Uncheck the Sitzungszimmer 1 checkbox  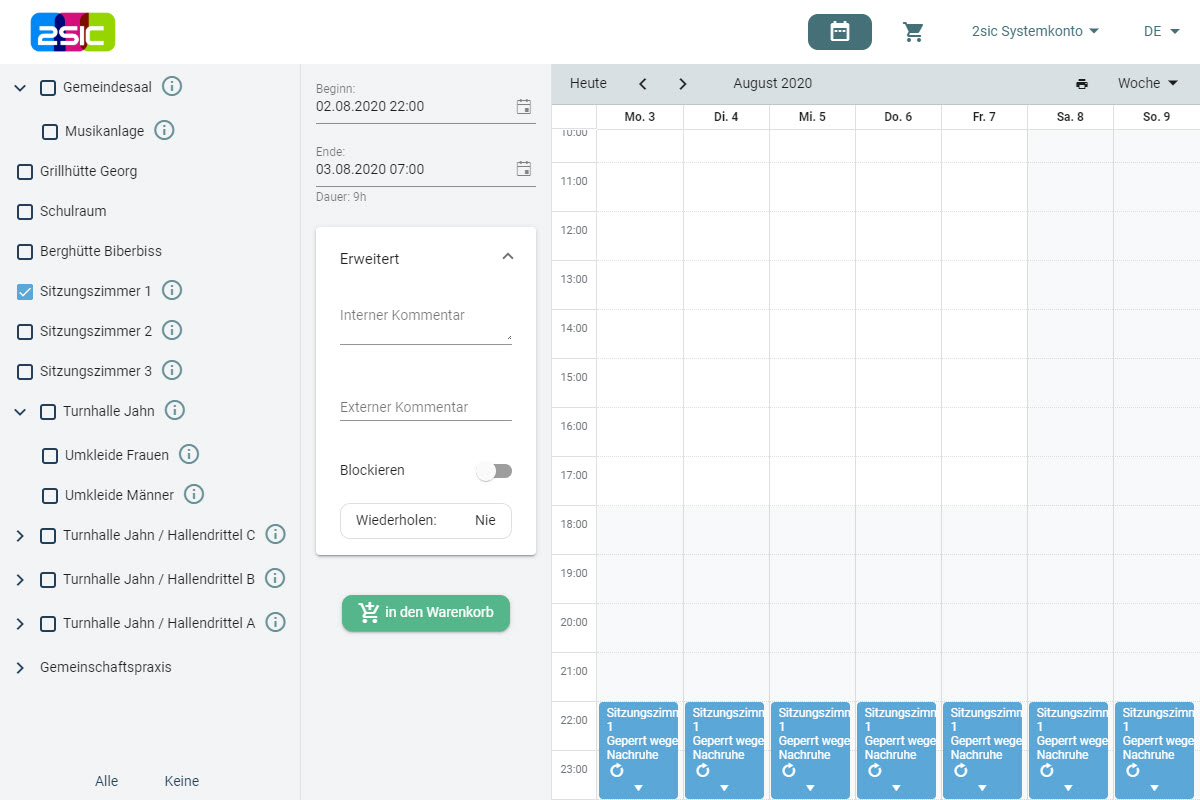click(x=26, y=292)
